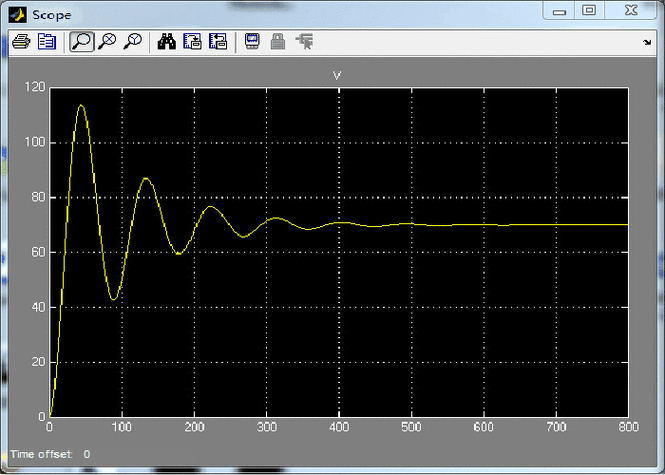This screenshot has width=665, height=475.
Task: Select the Zoom Y-axis tool
Action: point(133,42)
